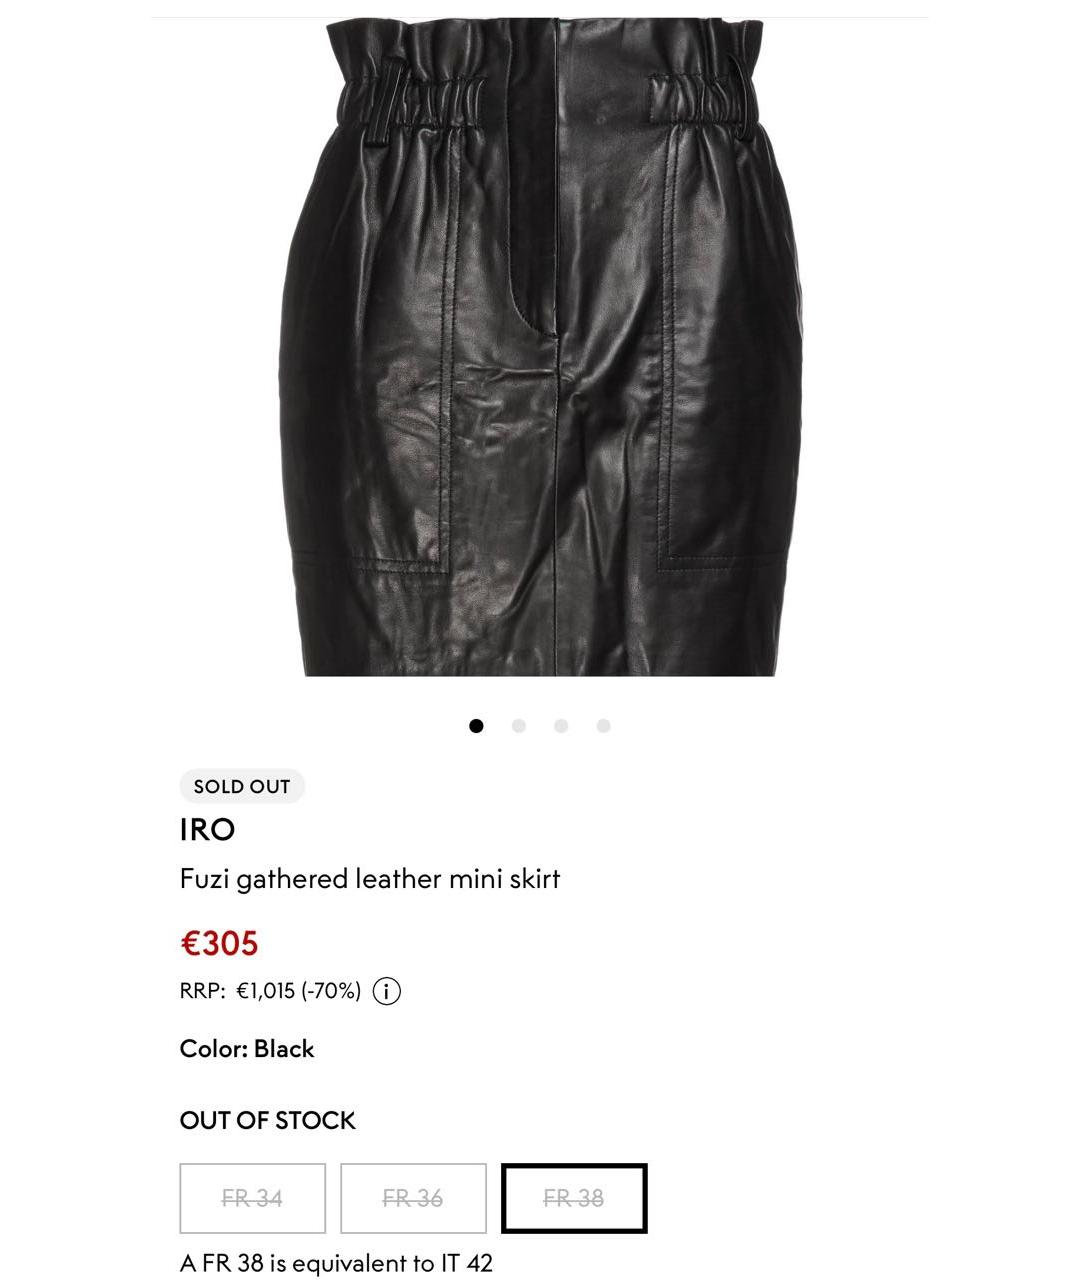Select size FR 36
The width and height of the screenshot is (1080, 1280).
pyautogui.click(x=413, y=1198)
